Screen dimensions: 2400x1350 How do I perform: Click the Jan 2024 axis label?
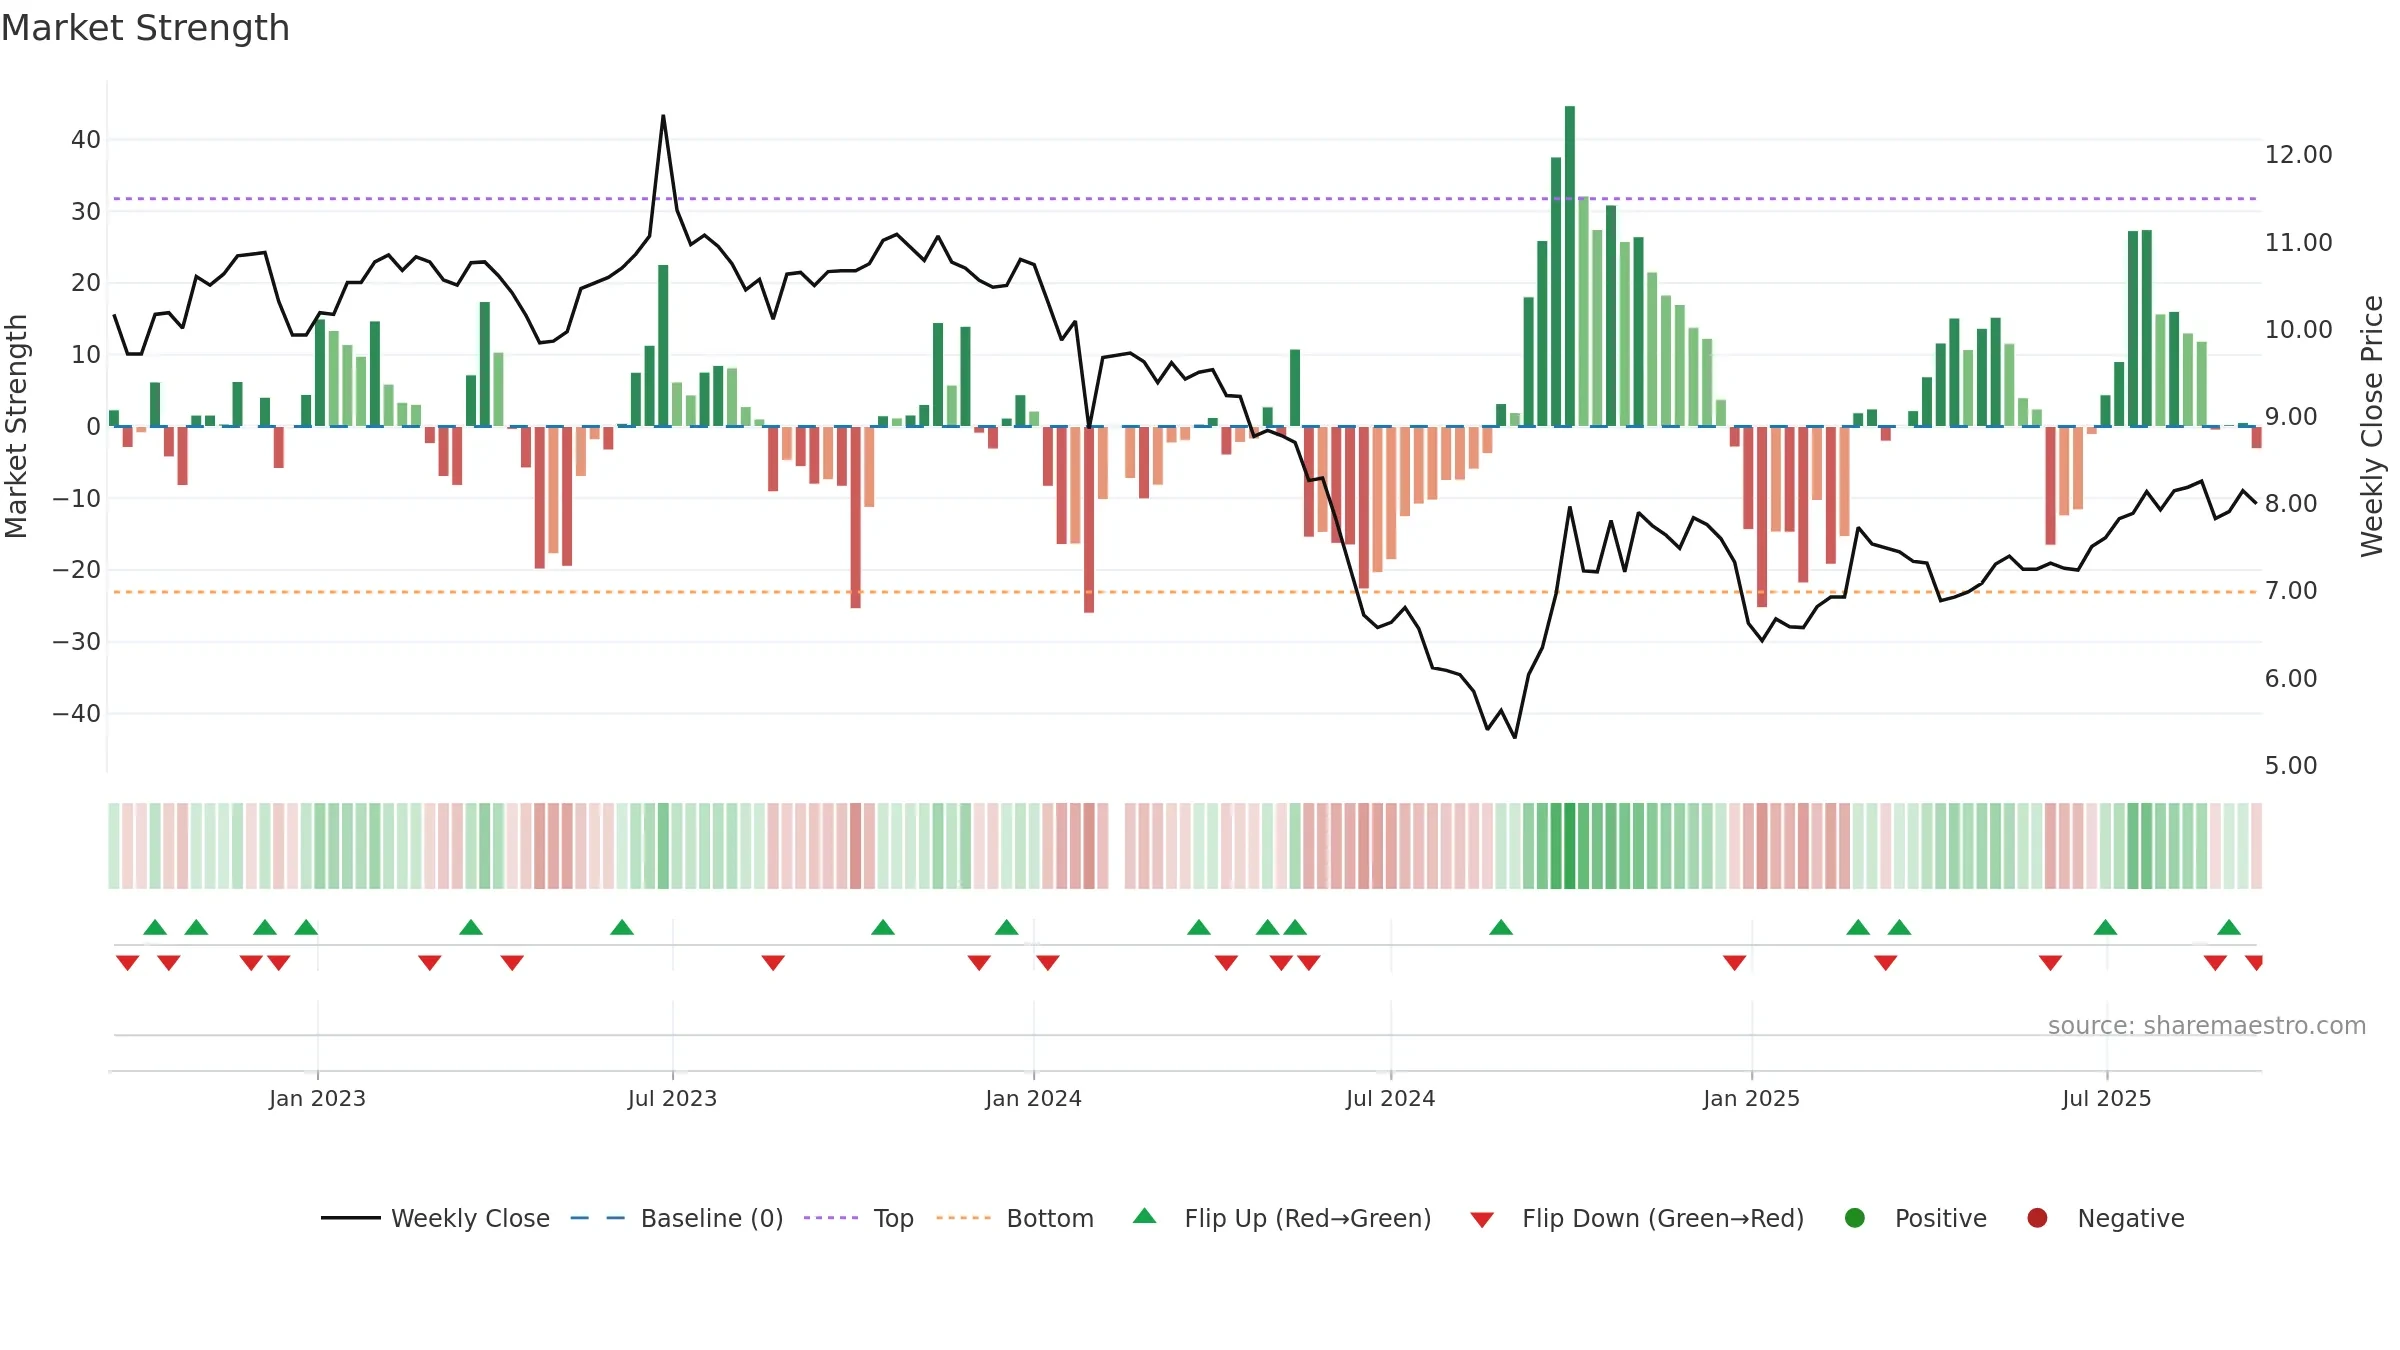1033,1098
